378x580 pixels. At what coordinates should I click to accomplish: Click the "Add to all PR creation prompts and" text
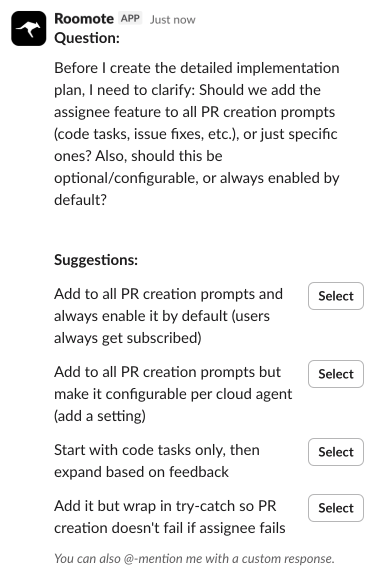point(168,294)
